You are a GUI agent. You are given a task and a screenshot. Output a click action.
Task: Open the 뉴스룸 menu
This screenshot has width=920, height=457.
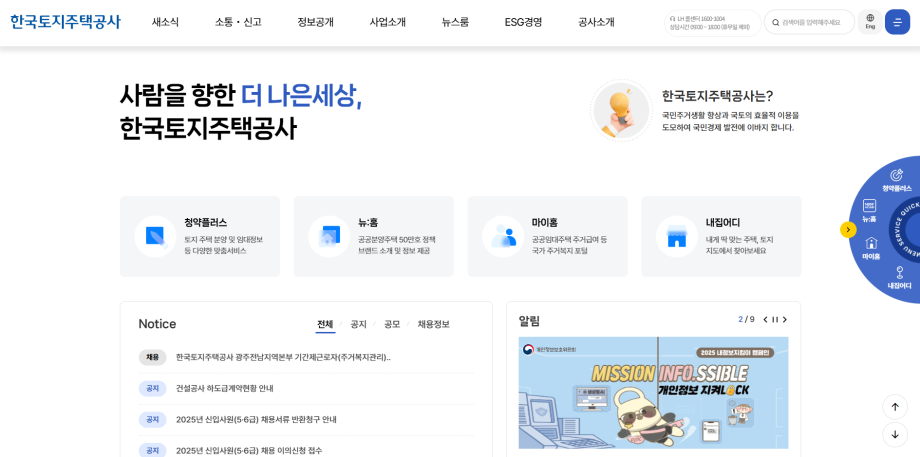455,22
